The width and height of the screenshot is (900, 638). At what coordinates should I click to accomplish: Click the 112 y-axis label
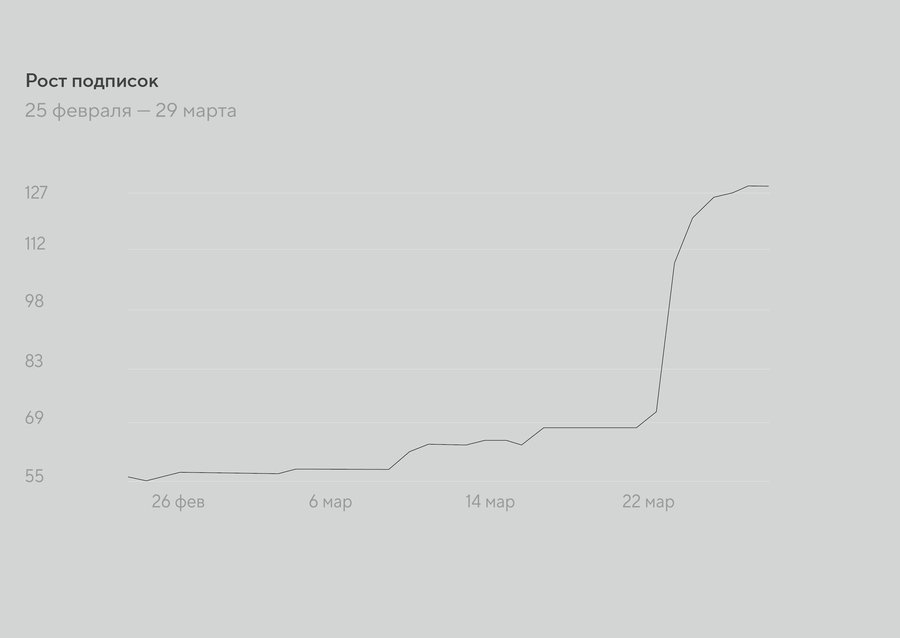click(x=36, y=243)
